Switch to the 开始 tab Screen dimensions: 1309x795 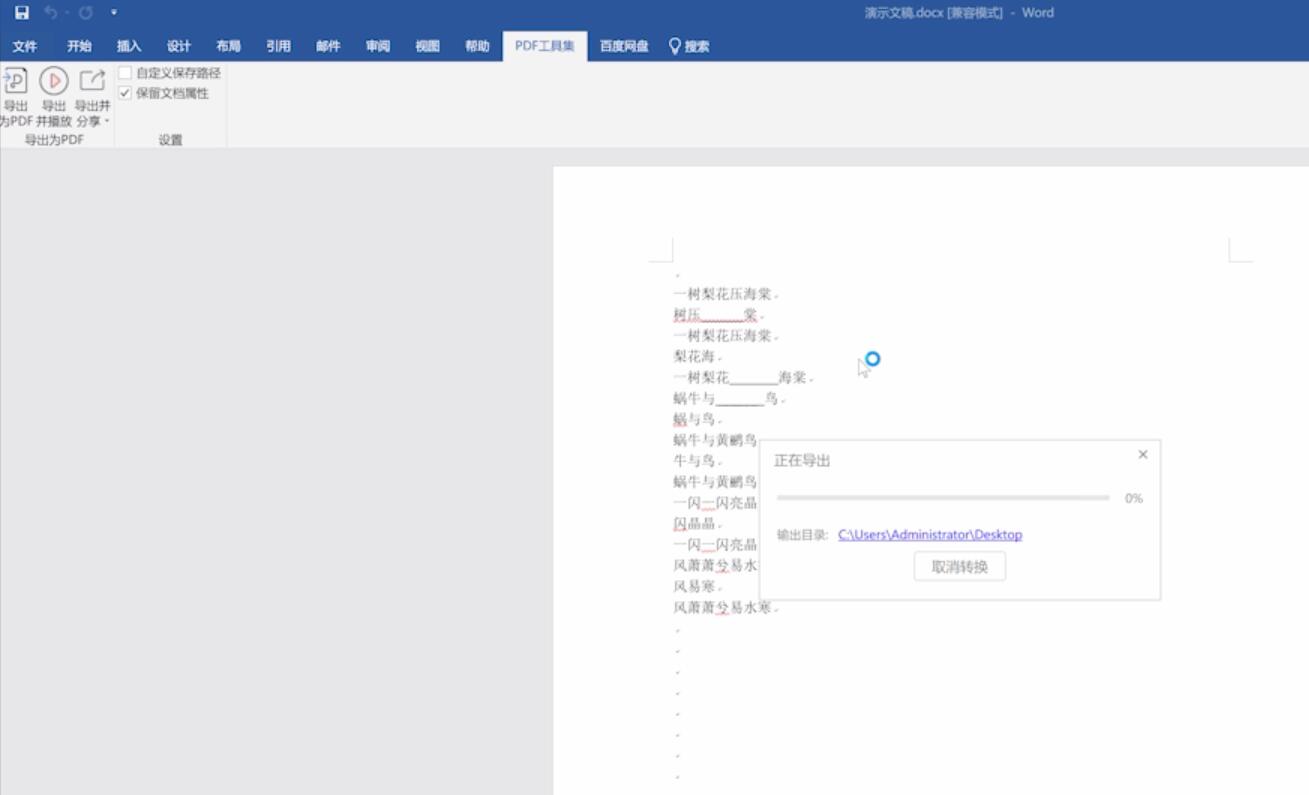point(79,46)
